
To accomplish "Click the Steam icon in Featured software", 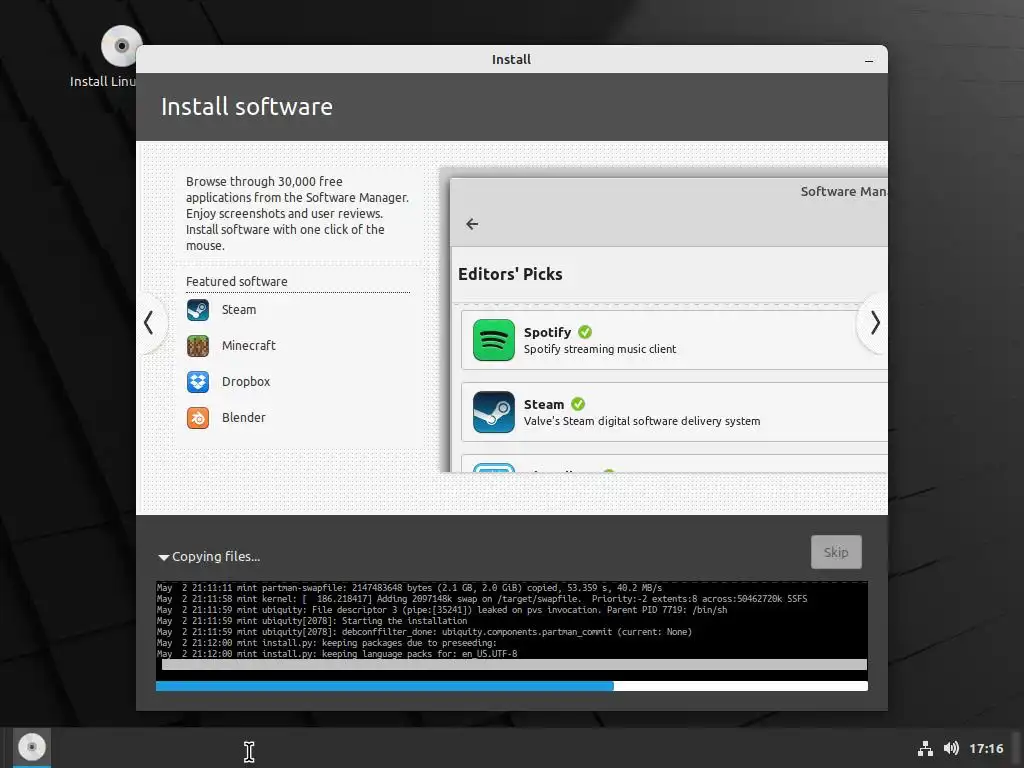I will click(x=198, y=310).
